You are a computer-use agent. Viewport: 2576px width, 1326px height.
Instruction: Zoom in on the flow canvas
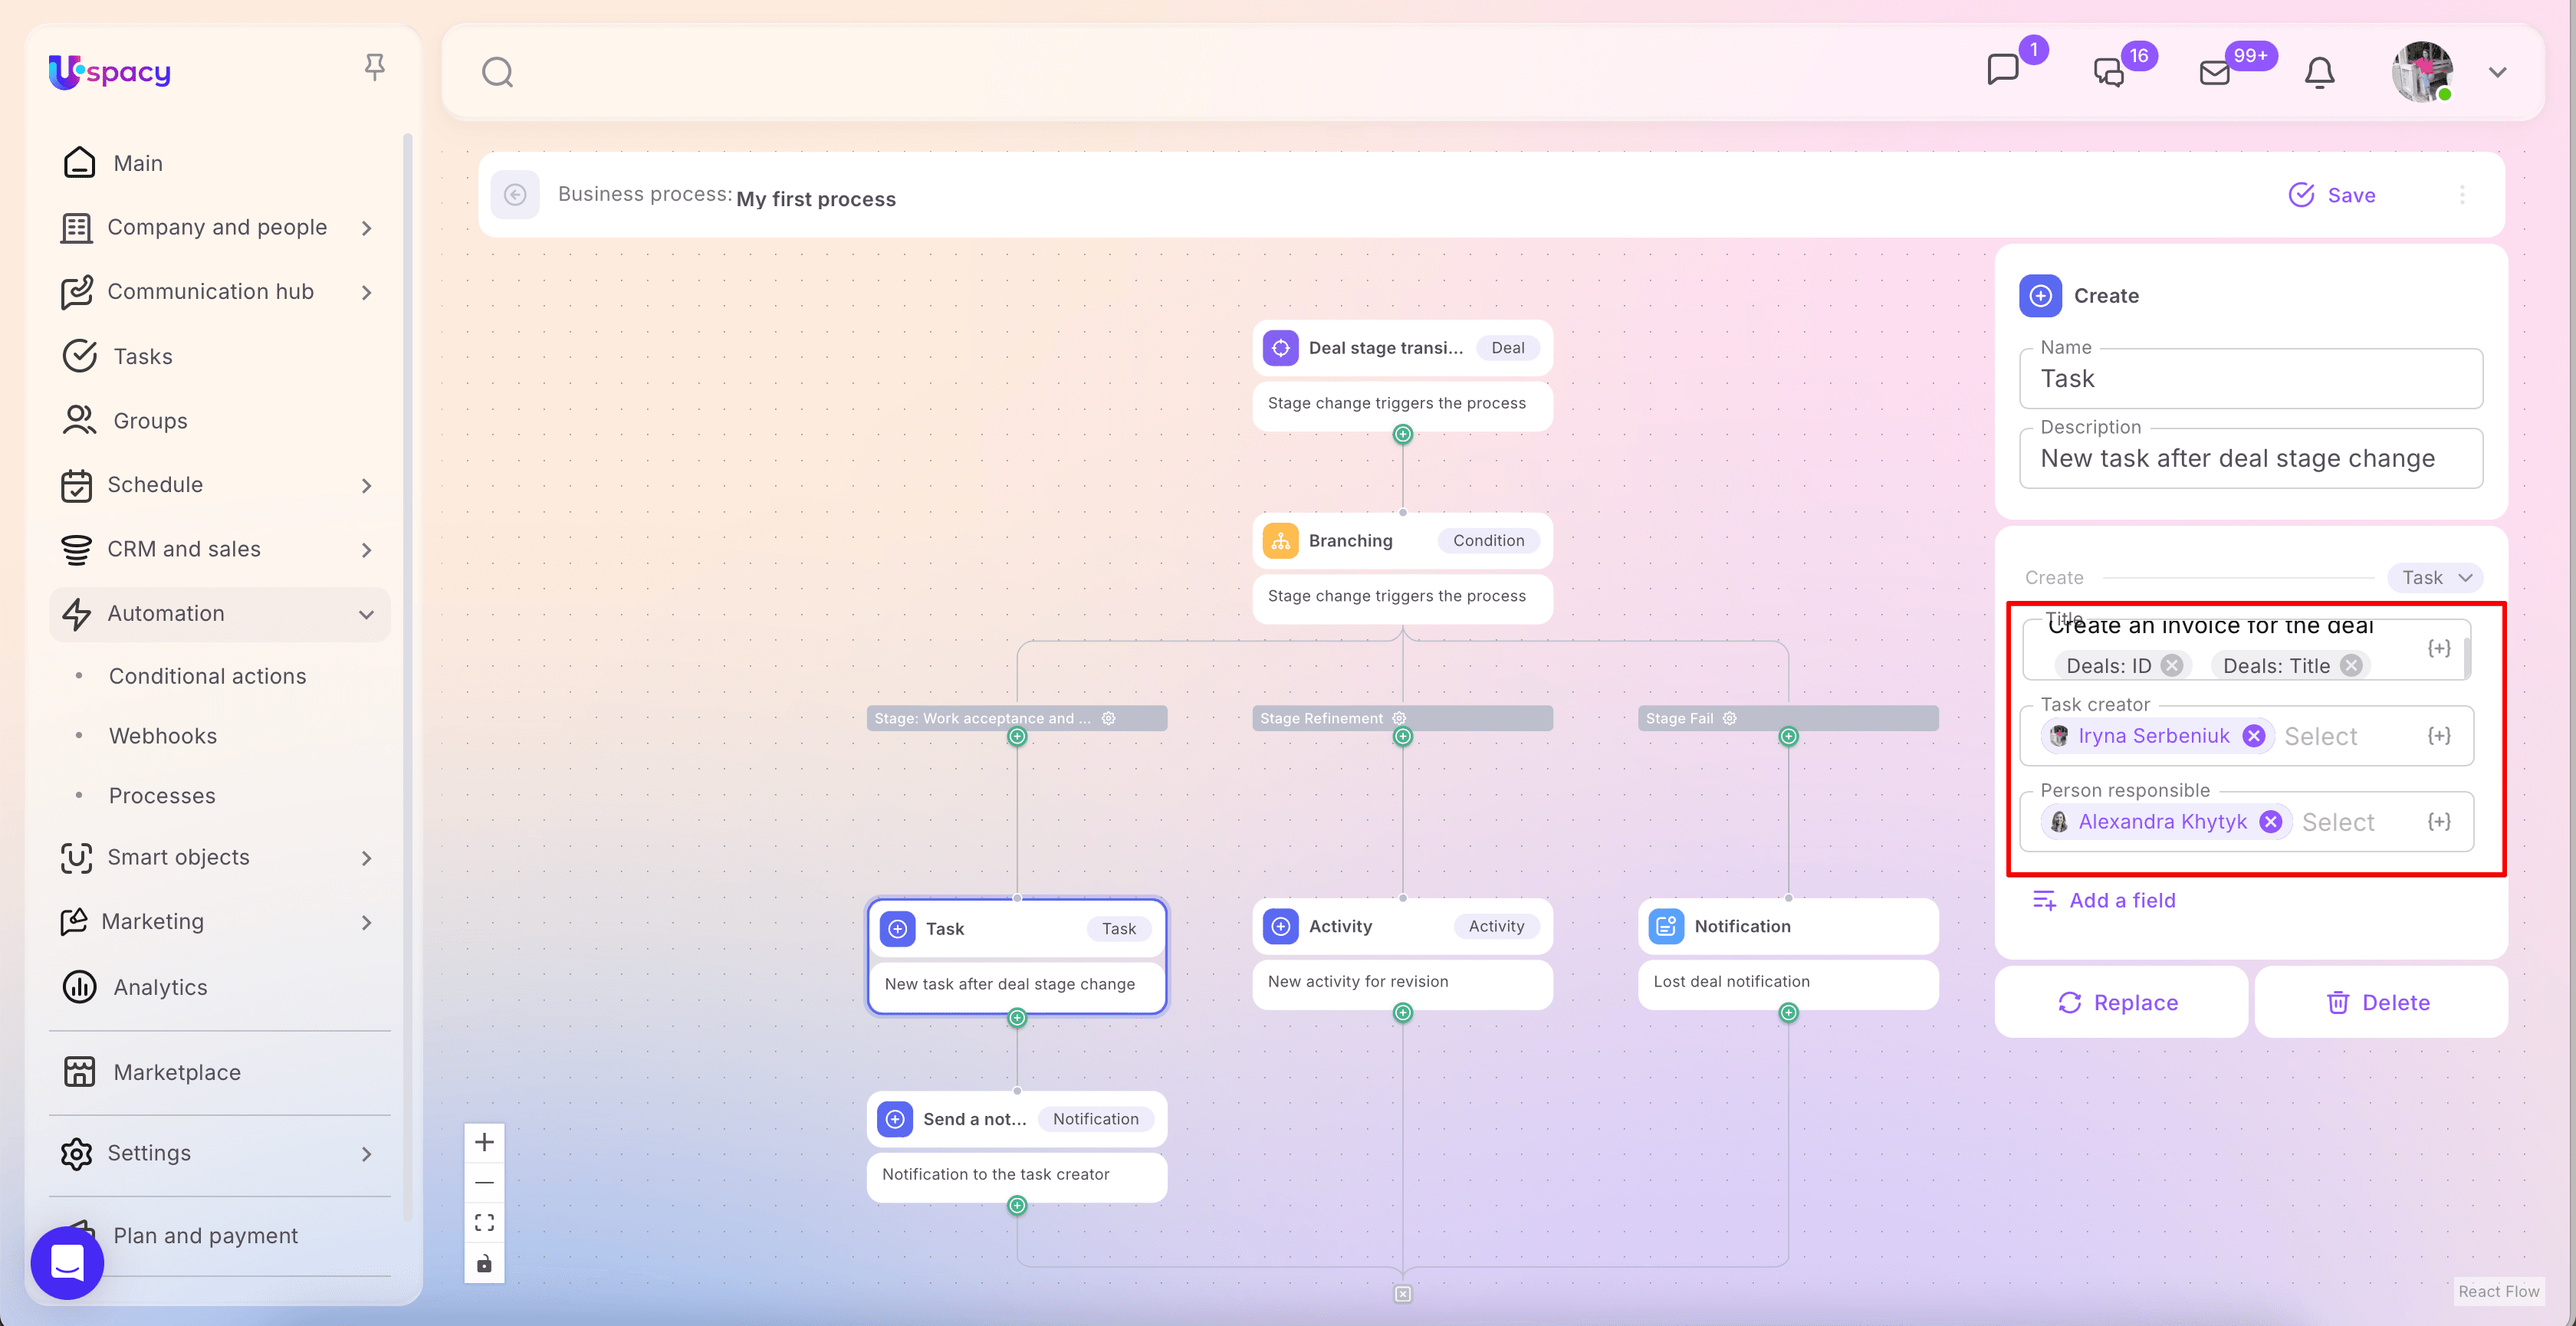click(484, 1142)
